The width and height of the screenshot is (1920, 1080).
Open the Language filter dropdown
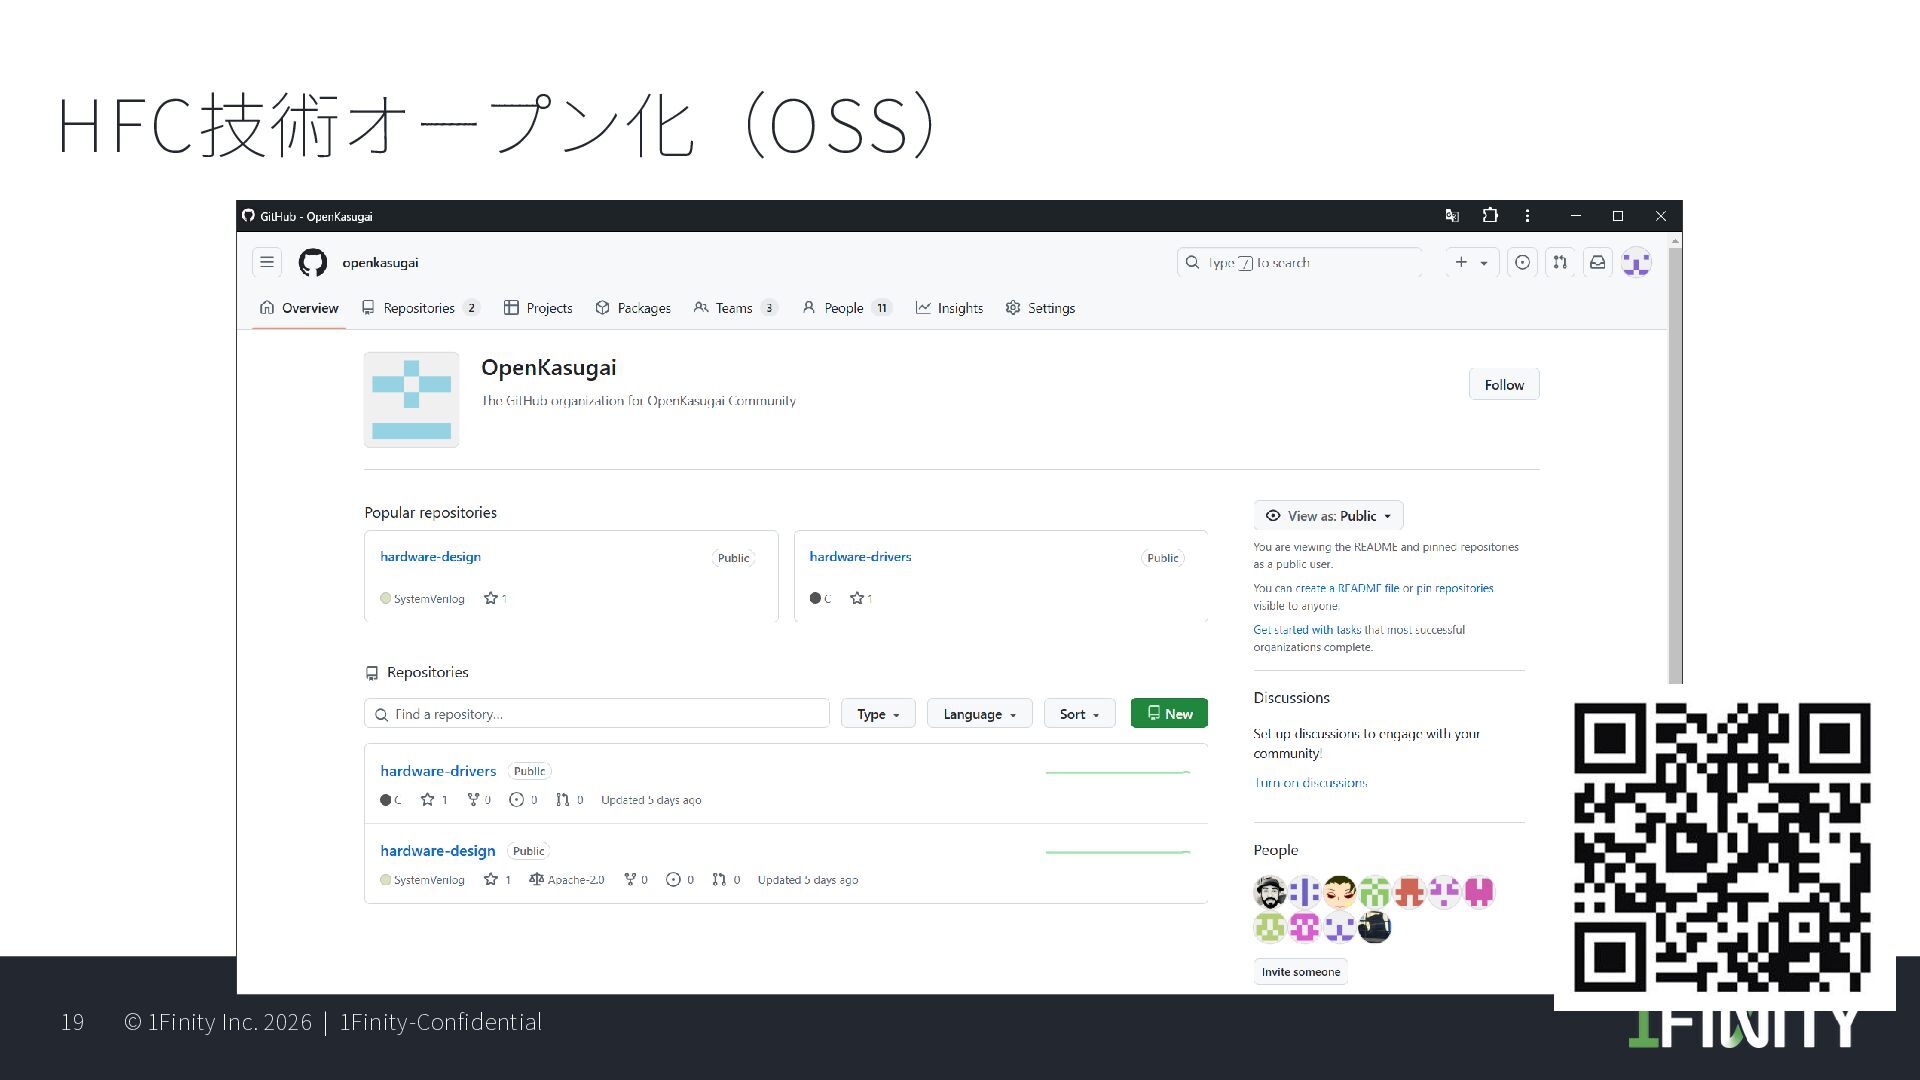point(979,714)
